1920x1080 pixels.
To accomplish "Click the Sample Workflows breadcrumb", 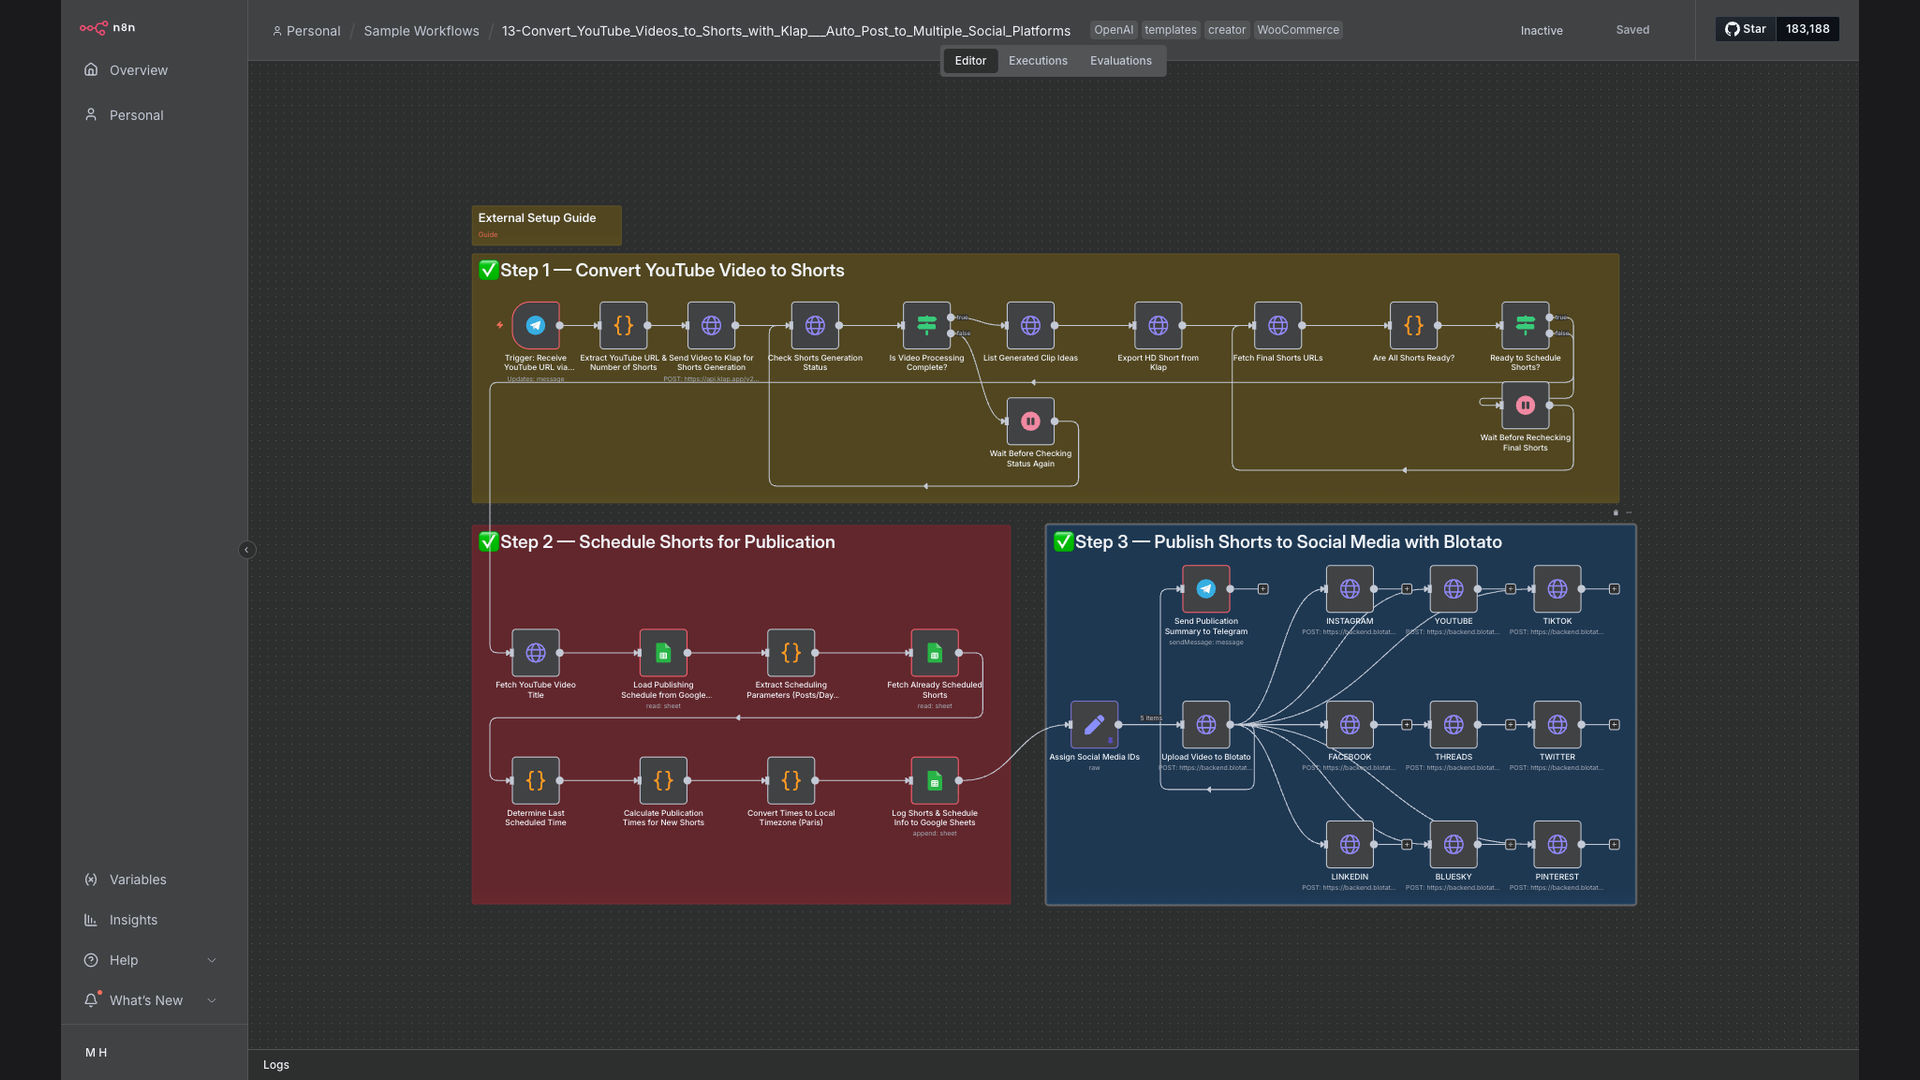I will [421, 31].
